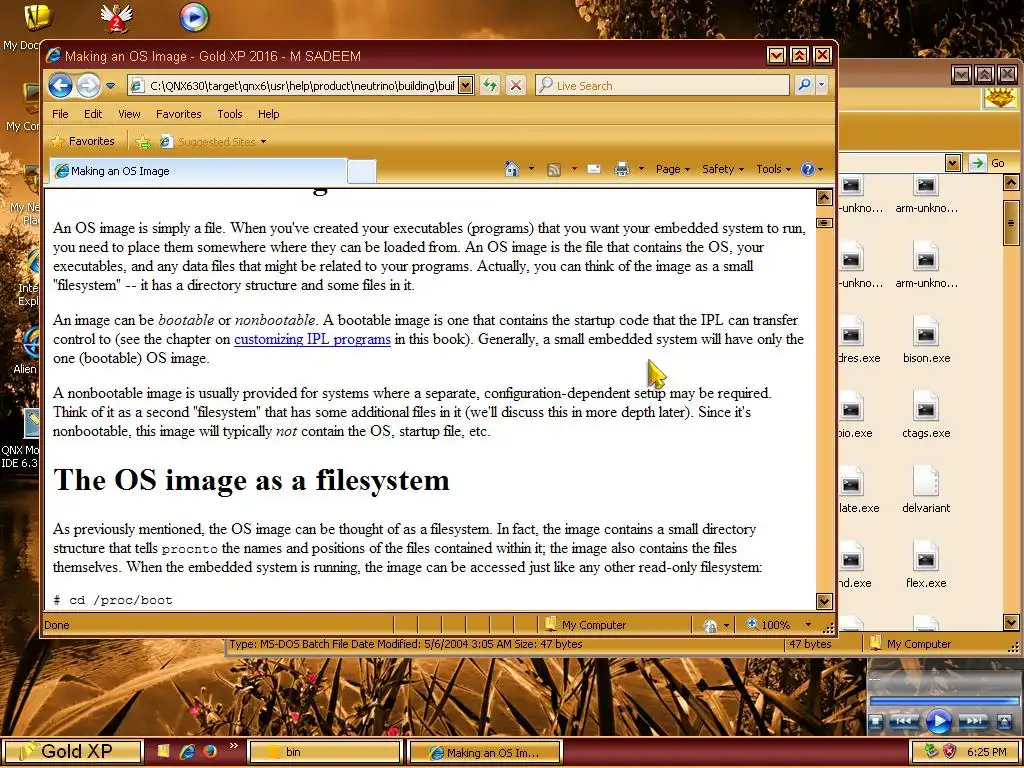This screenshot has width=1024, height=768.
Task: Open the View menu
Action: click(x=129, y=114)
